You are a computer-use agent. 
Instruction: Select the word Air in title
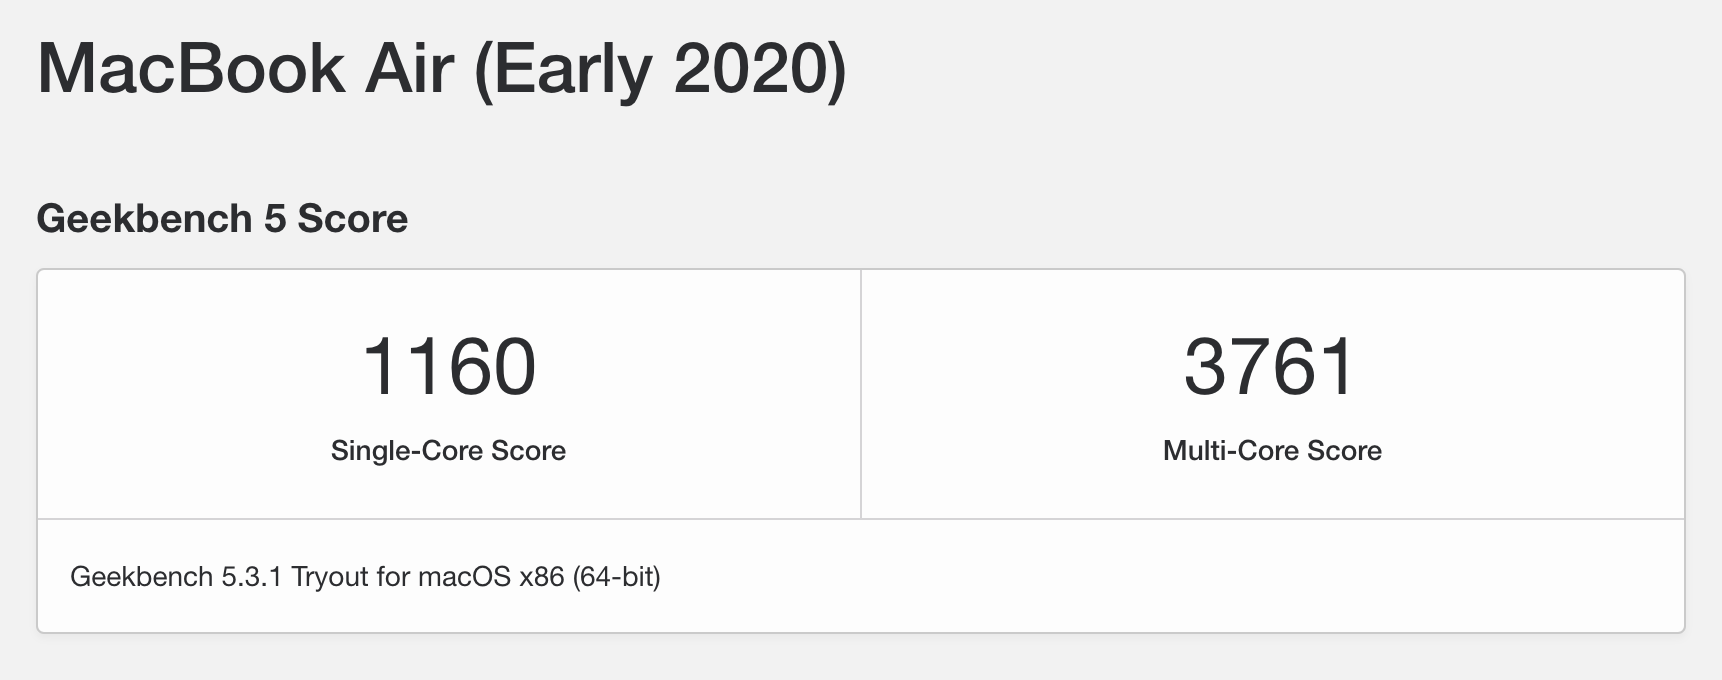click(408, 68)
